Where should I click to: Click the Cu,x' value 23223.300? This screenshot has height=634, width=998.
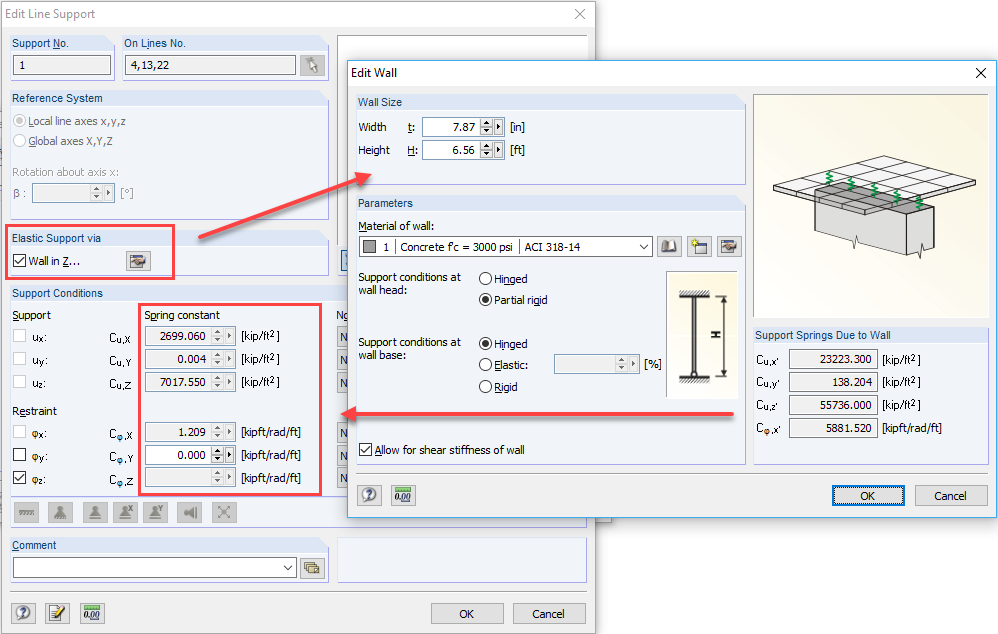[833, 359]
